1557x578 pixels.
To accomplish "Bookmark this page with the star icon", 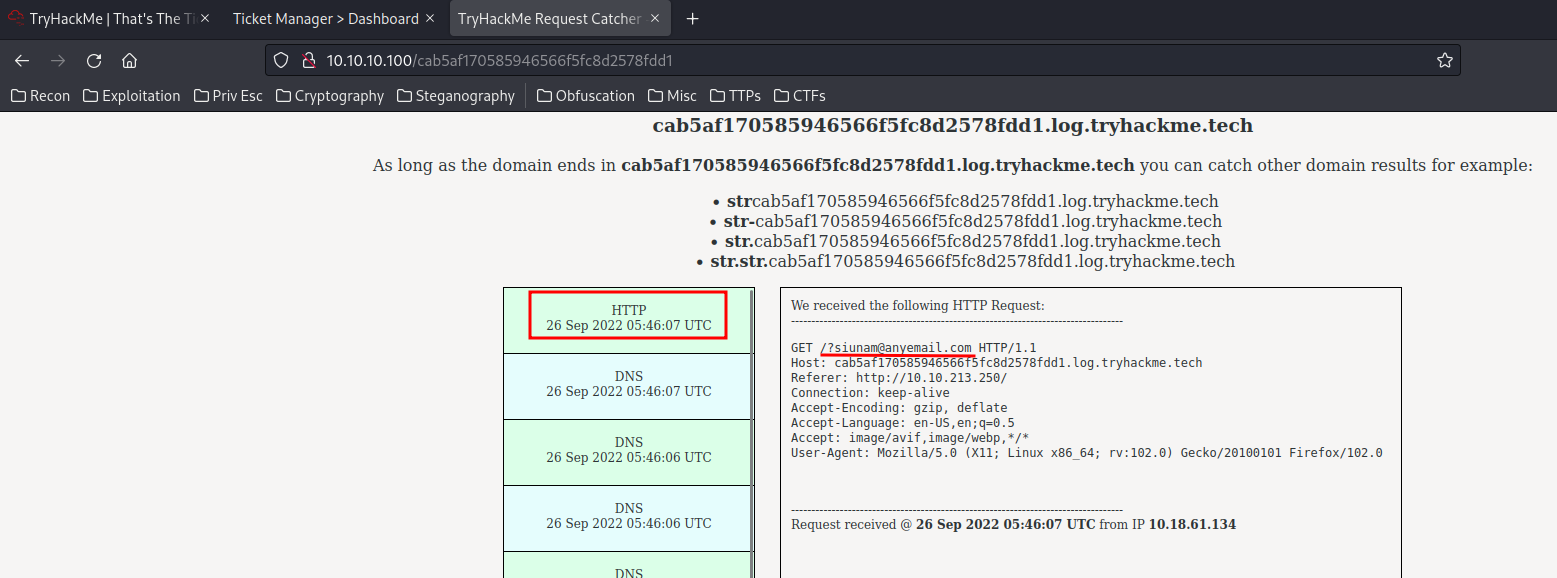I will [x=1444, y=60].
